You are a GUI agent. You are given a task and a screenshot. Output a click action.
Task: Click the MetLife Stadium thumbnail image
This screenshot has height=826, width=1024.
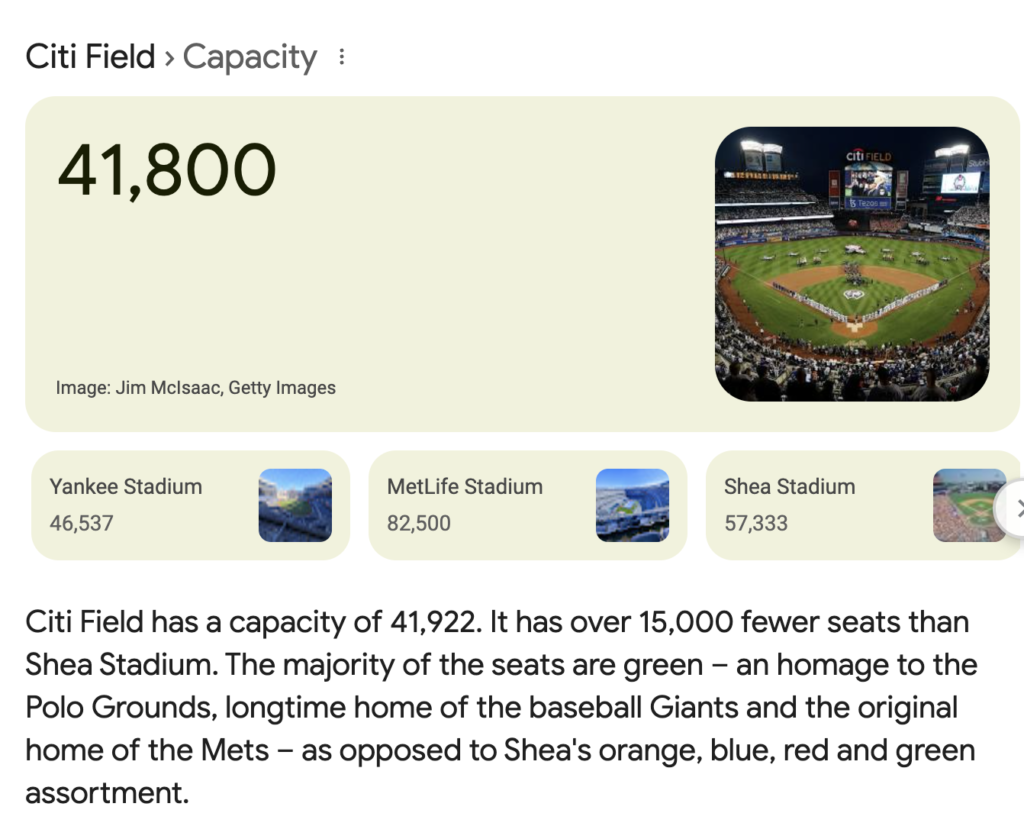point(632,505)
